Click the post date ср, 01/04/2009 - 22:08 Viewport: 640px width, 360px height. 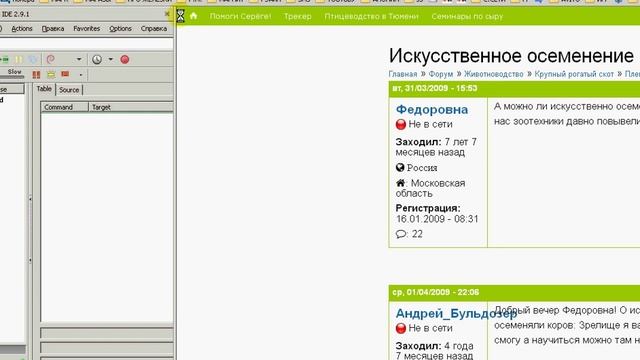[436, 292]
